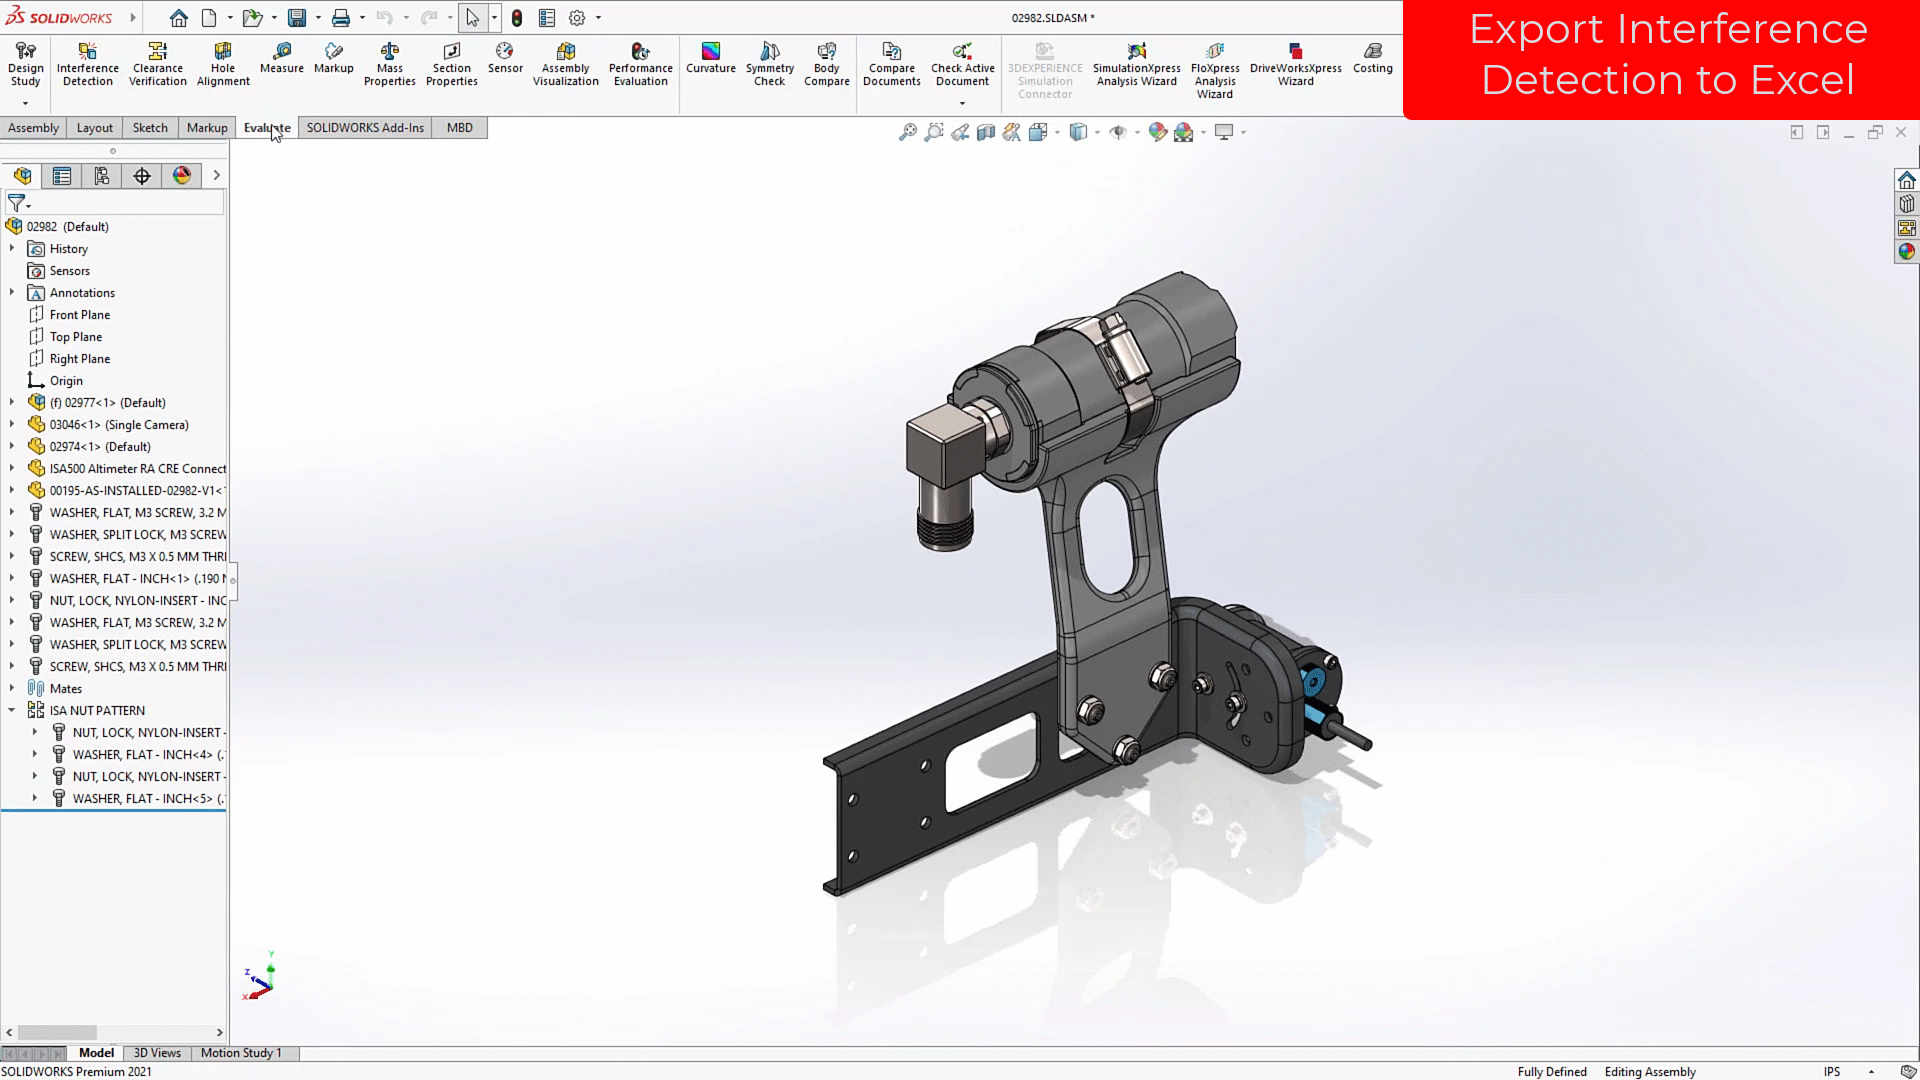The width and height of the screenshot is (1920, 1080).
Task: Open the Markup ribbon tab
Action: click(207, 128)
